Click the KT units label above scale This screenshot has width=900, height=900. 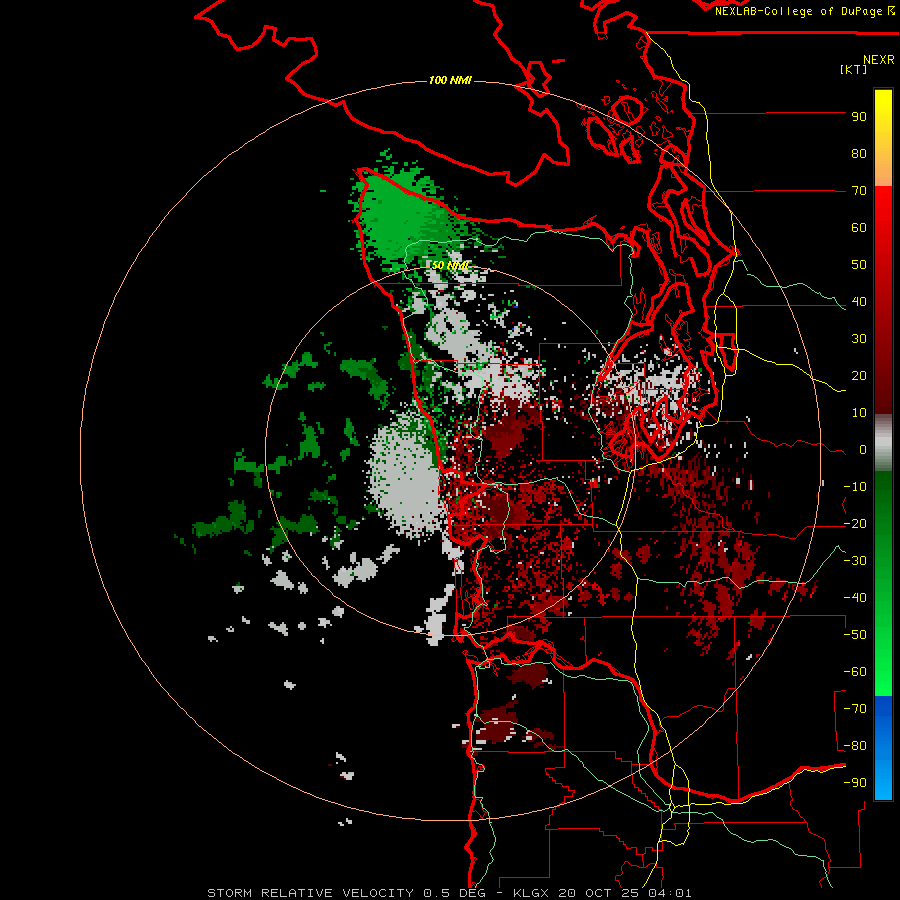click(854, 69)
